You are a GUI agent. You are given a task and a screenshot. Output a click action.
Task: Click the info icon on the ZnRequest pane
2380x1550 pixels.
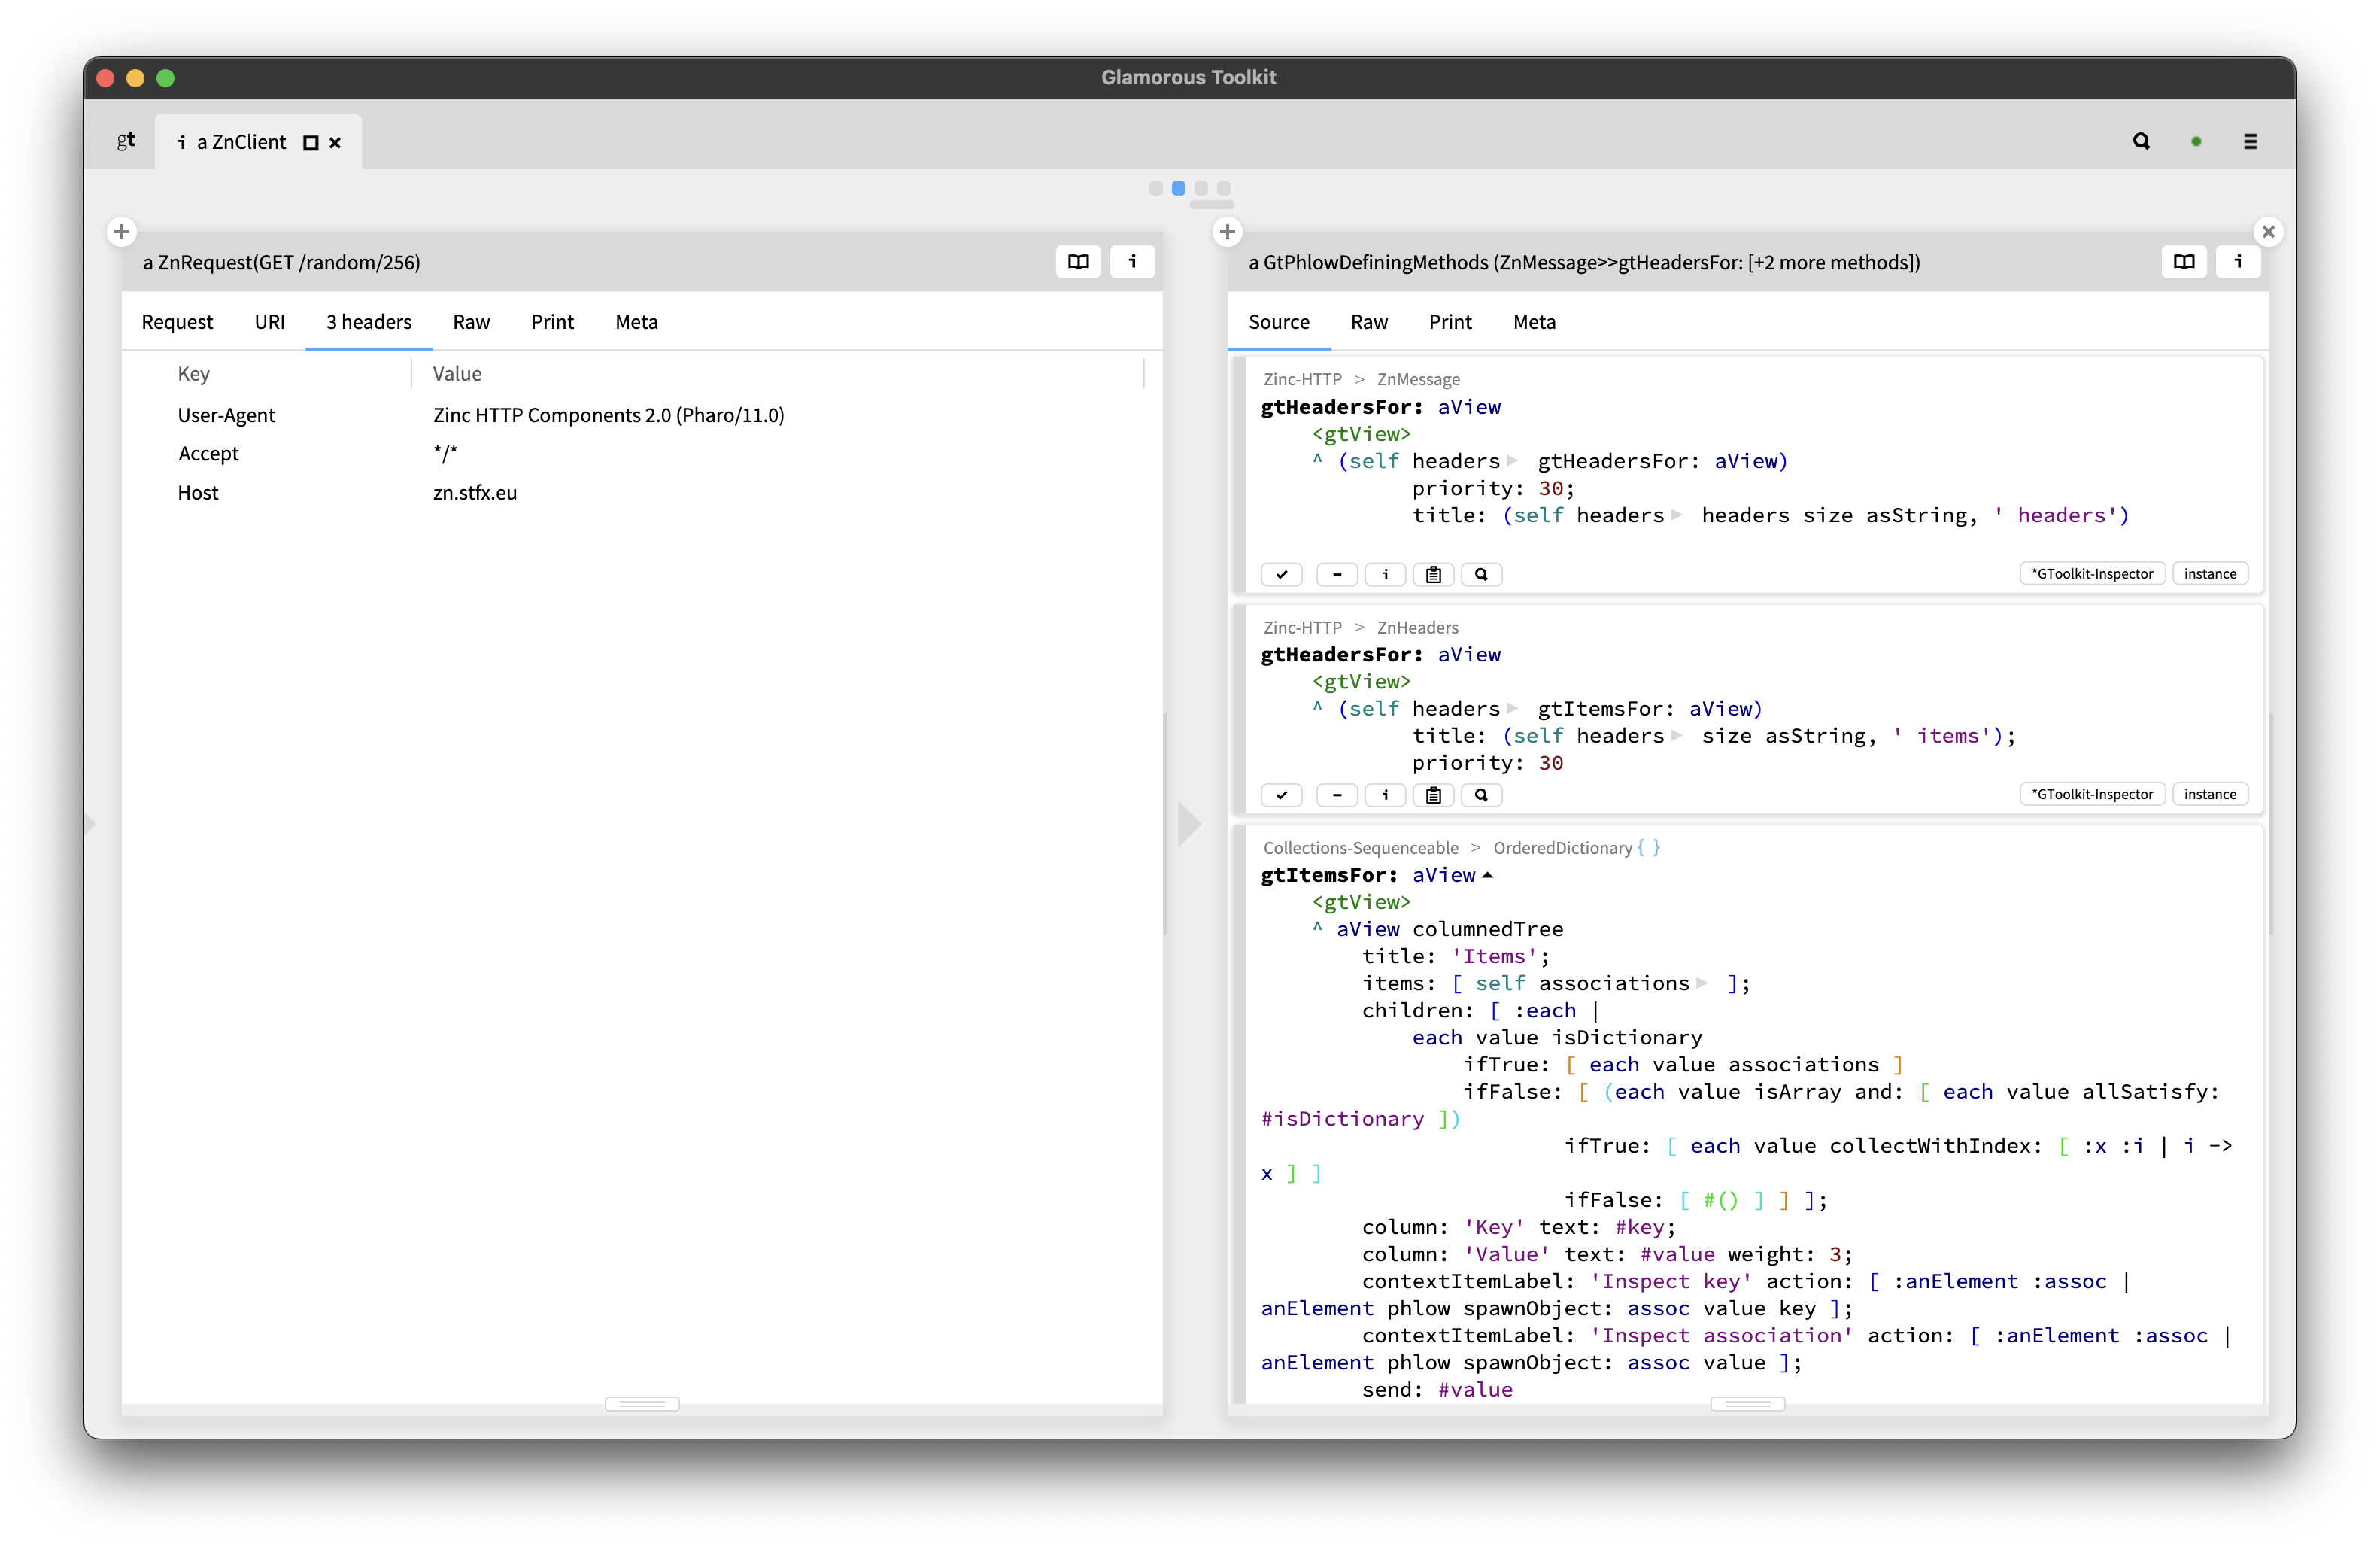[1132, 261]
